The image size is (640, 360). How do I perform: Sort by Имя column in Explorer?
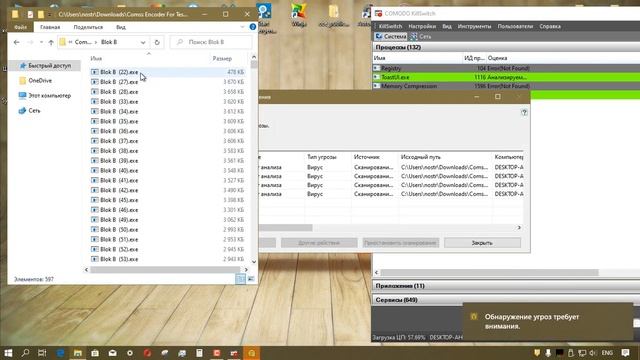click(96, 59)
